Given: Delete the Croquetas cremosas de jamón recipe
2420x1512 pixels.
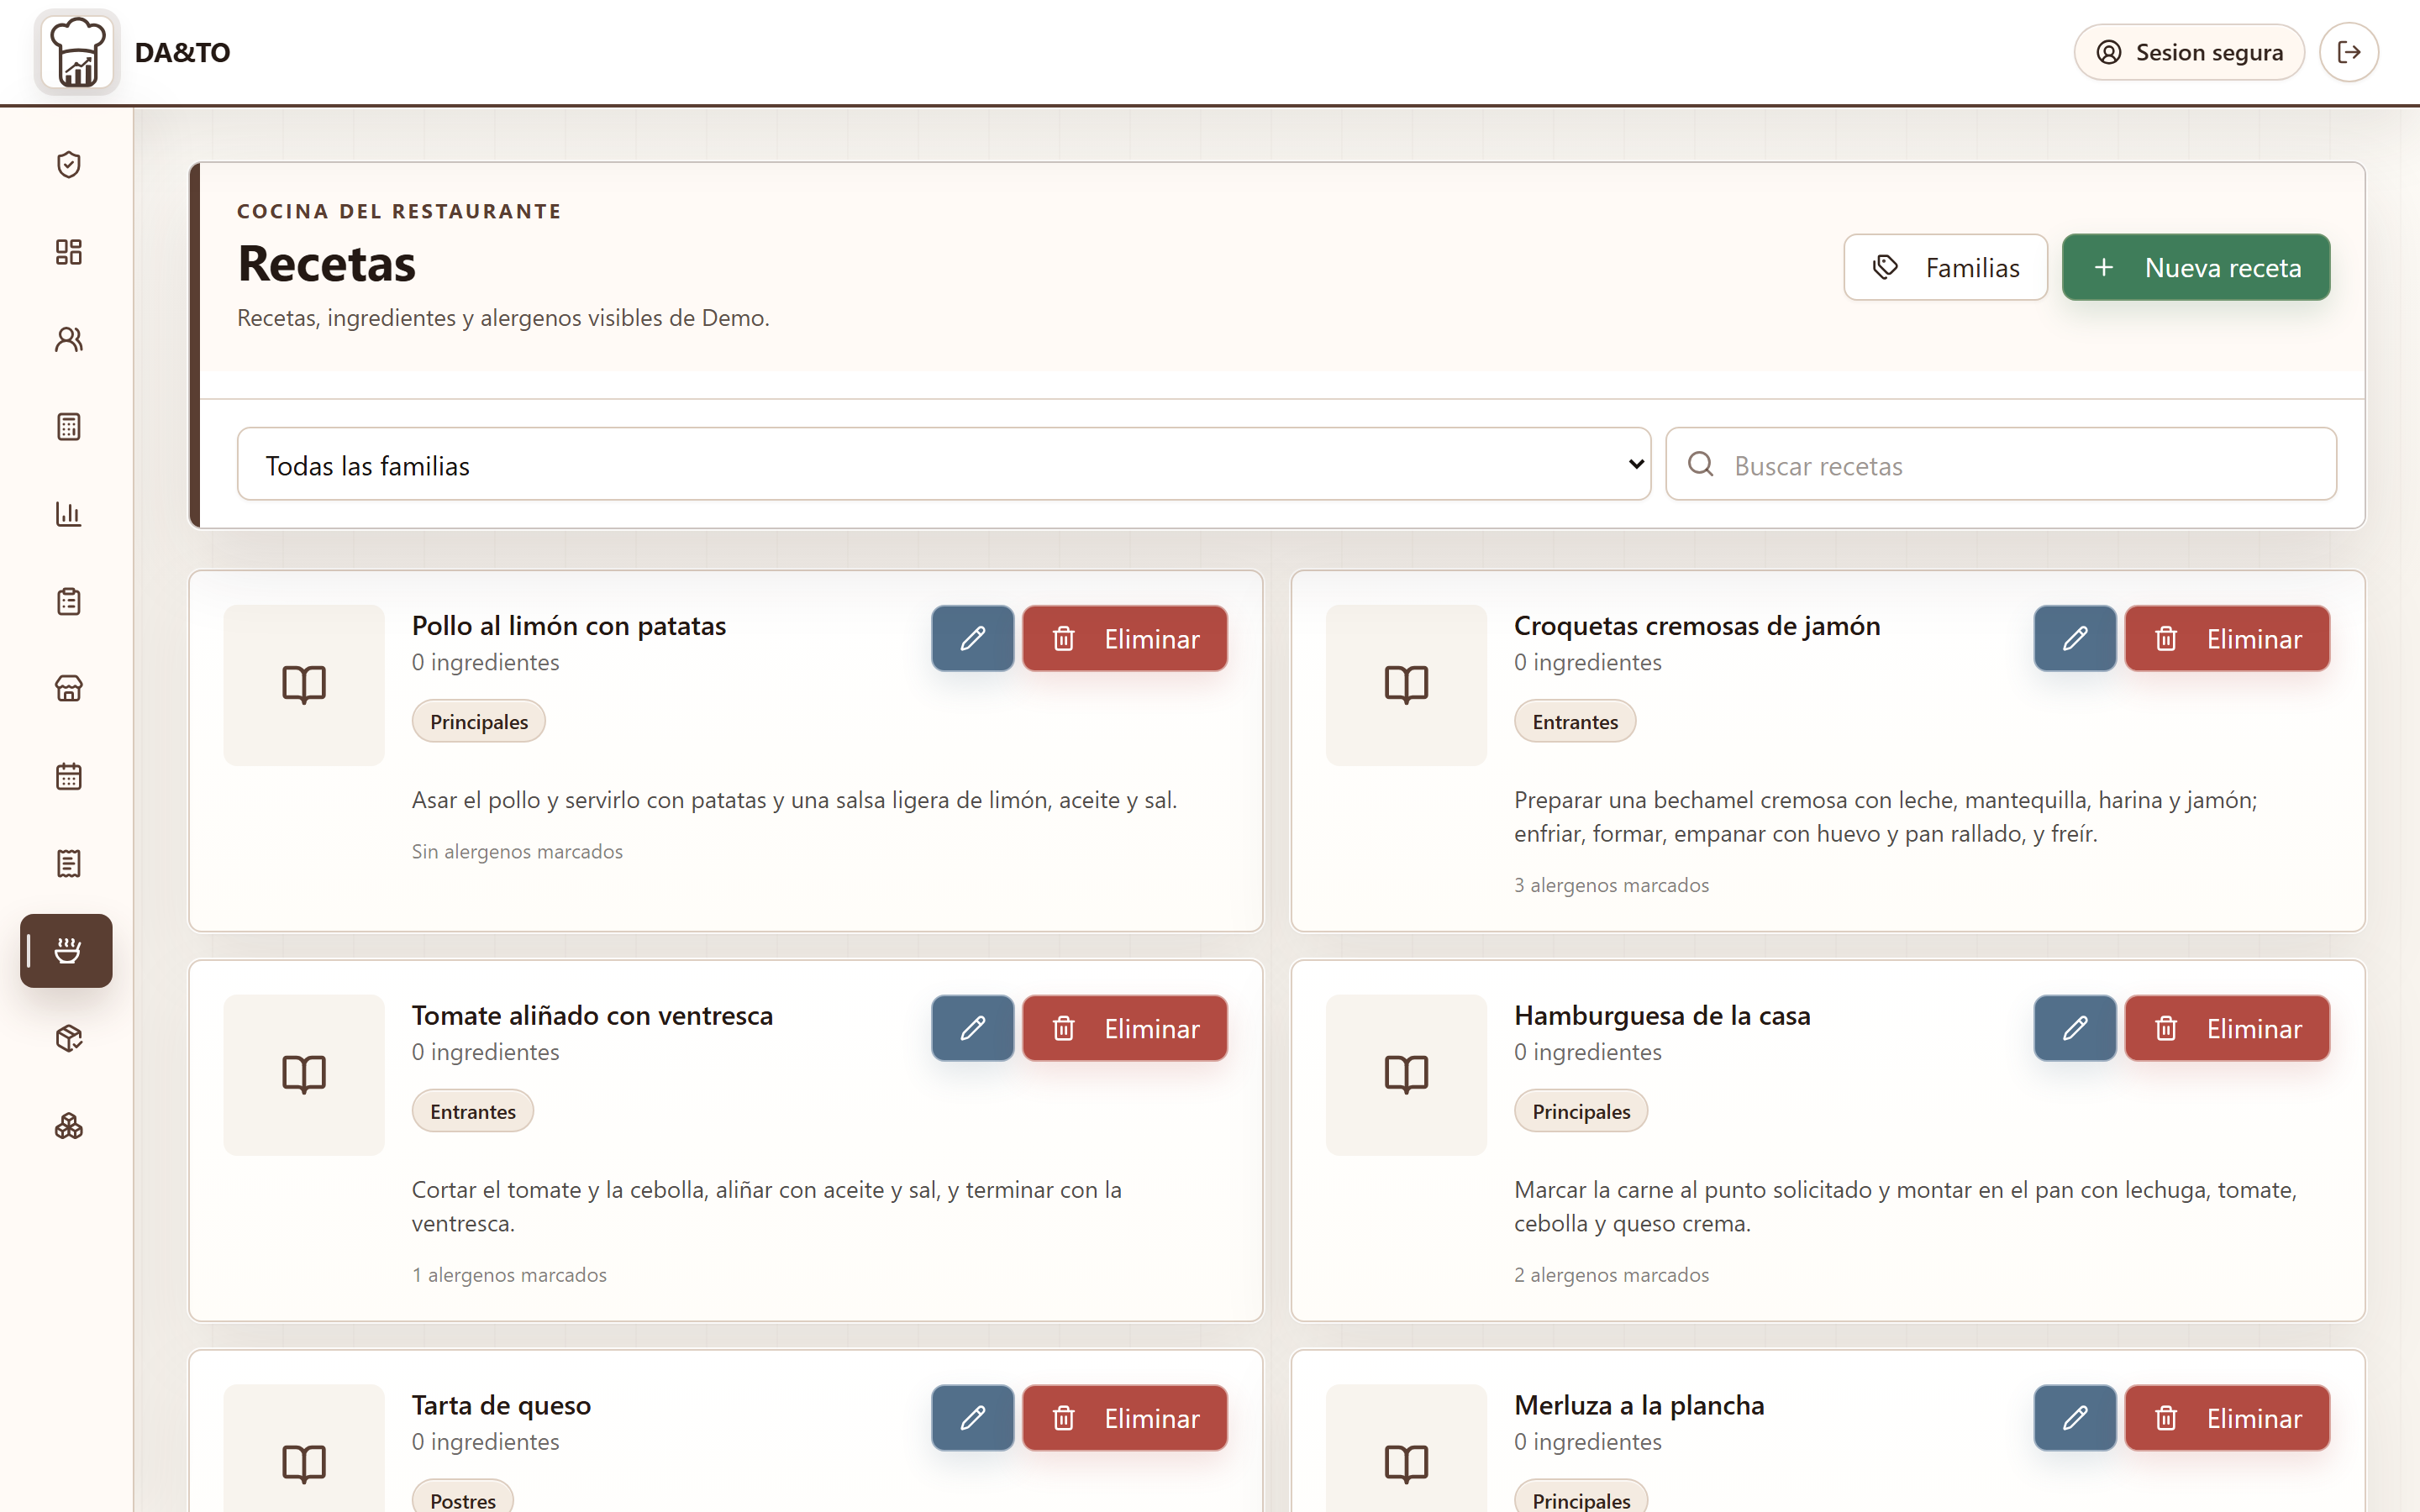Looking at the screenshot, I should pyautogui.click(x=2227, y=638).
